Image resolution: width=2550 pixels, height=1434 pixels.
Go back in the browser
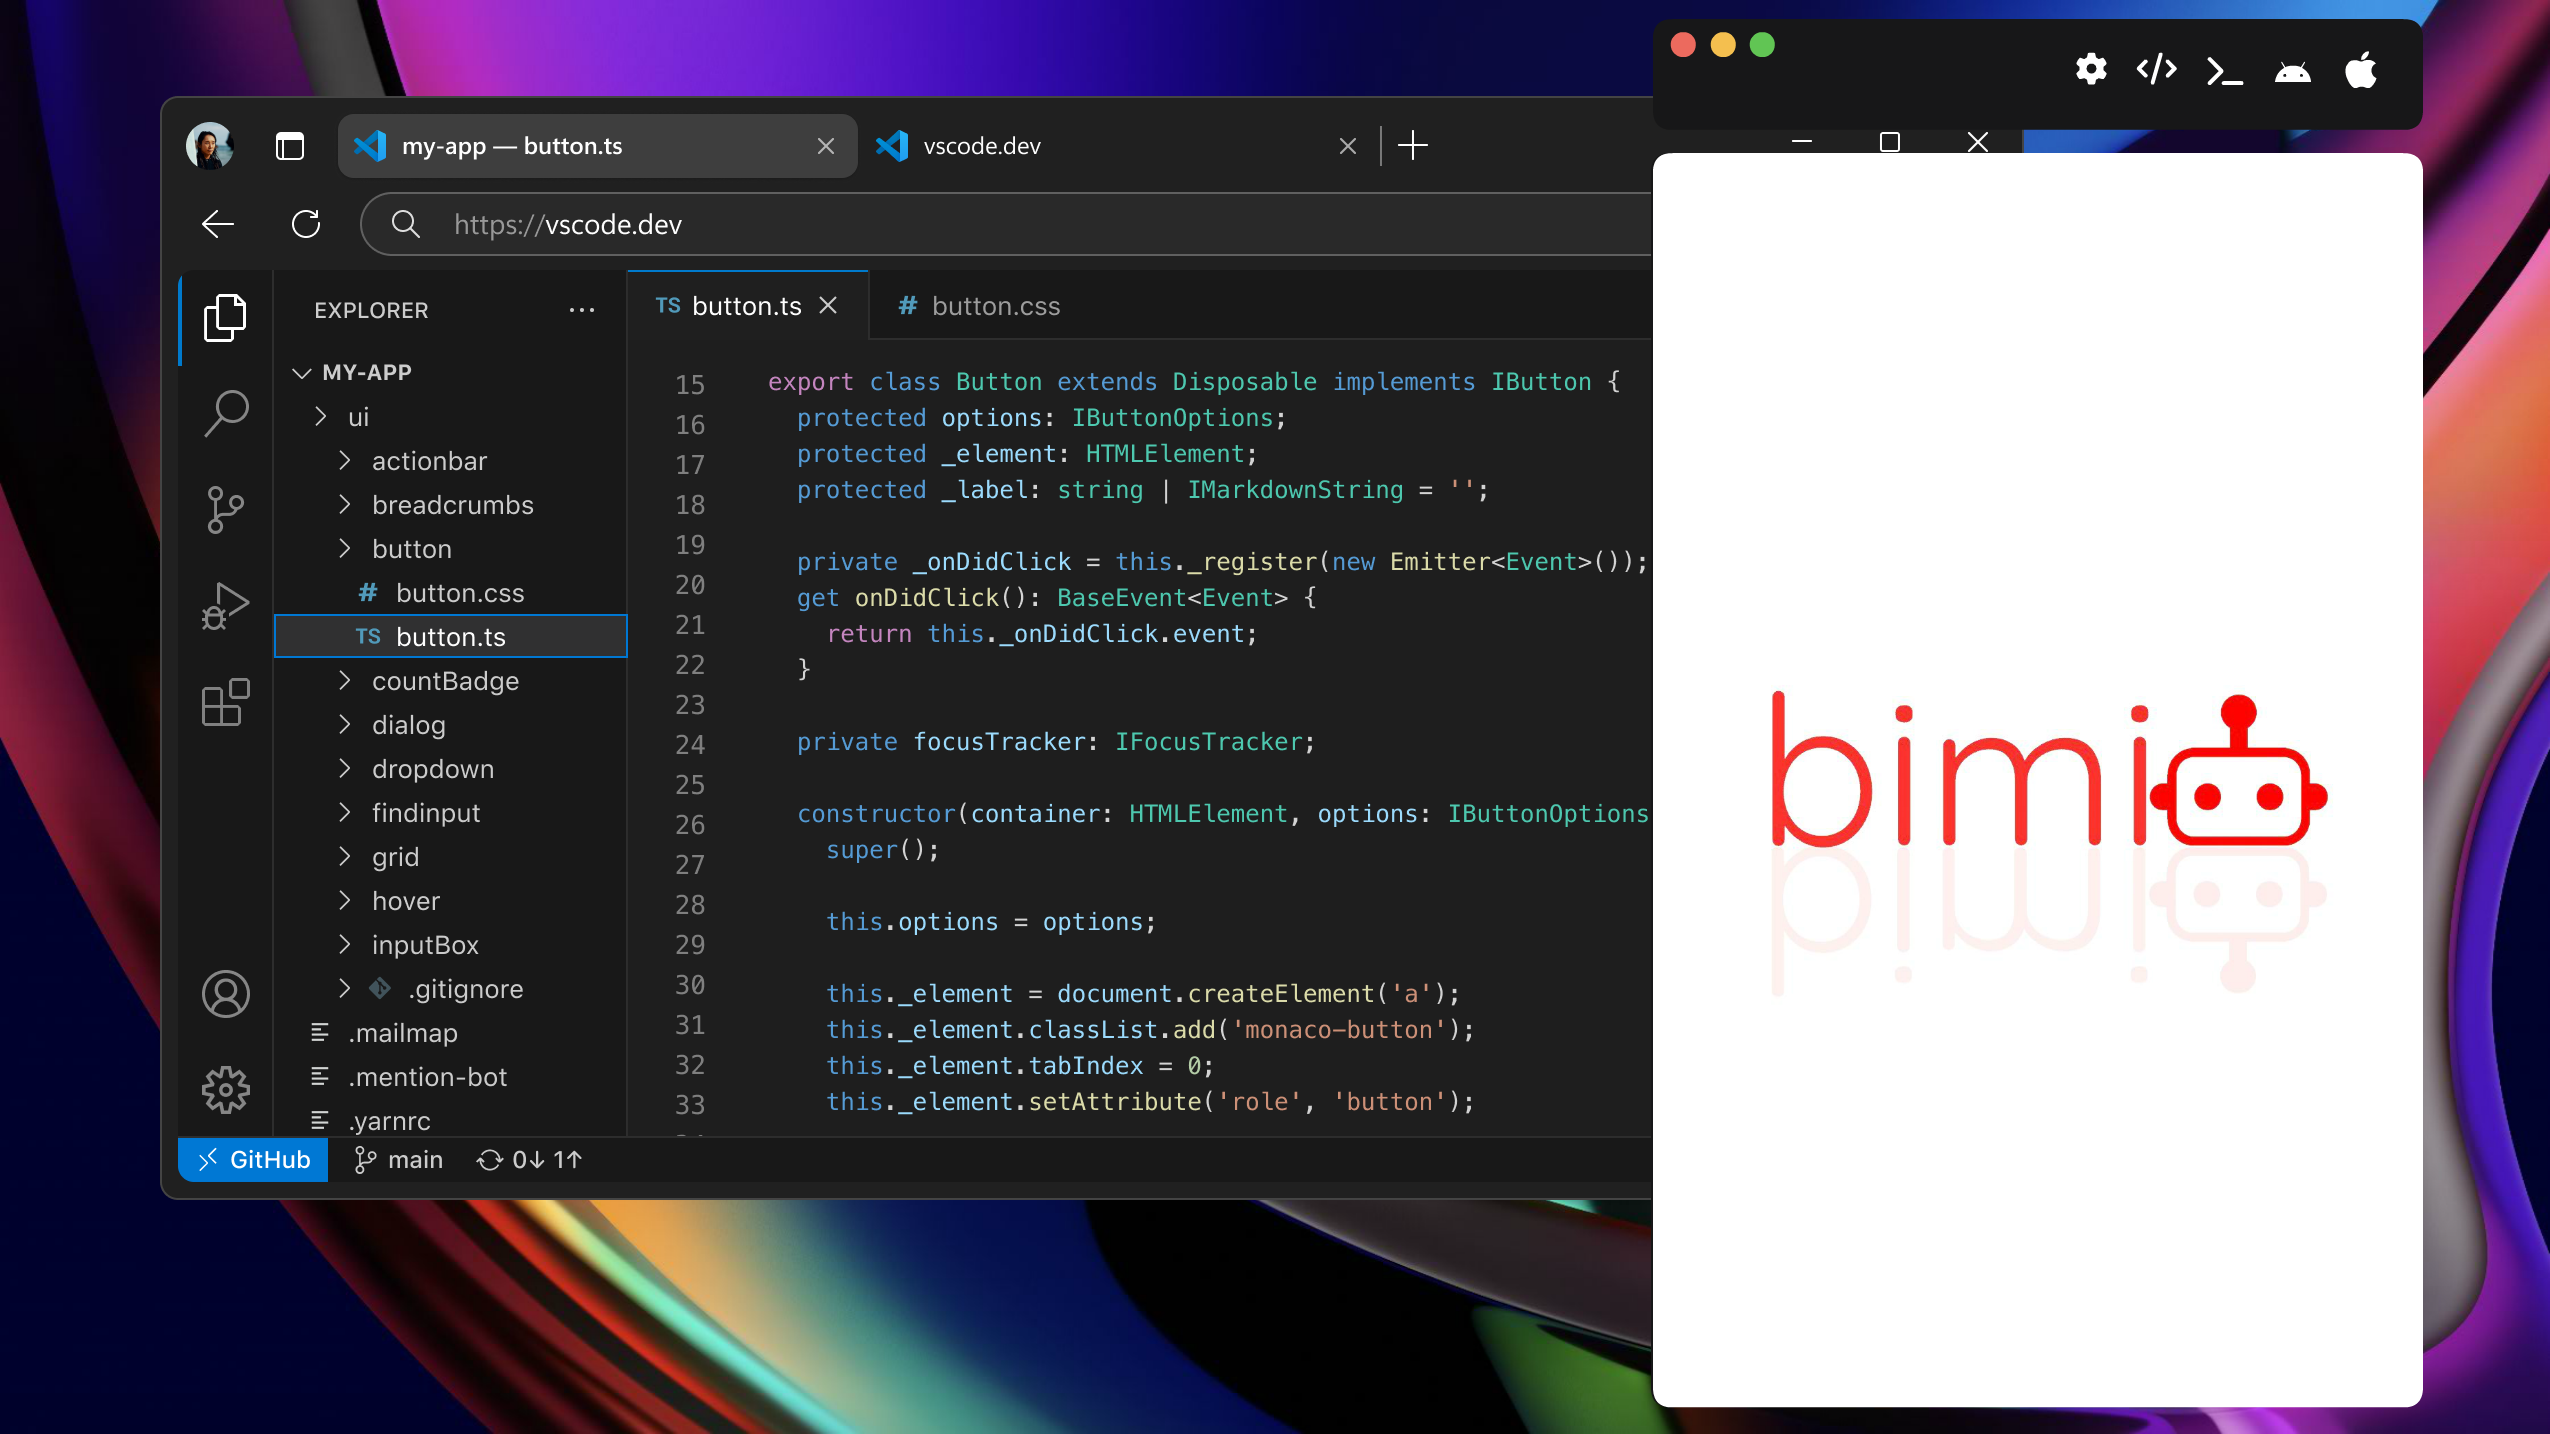(218, 224)
